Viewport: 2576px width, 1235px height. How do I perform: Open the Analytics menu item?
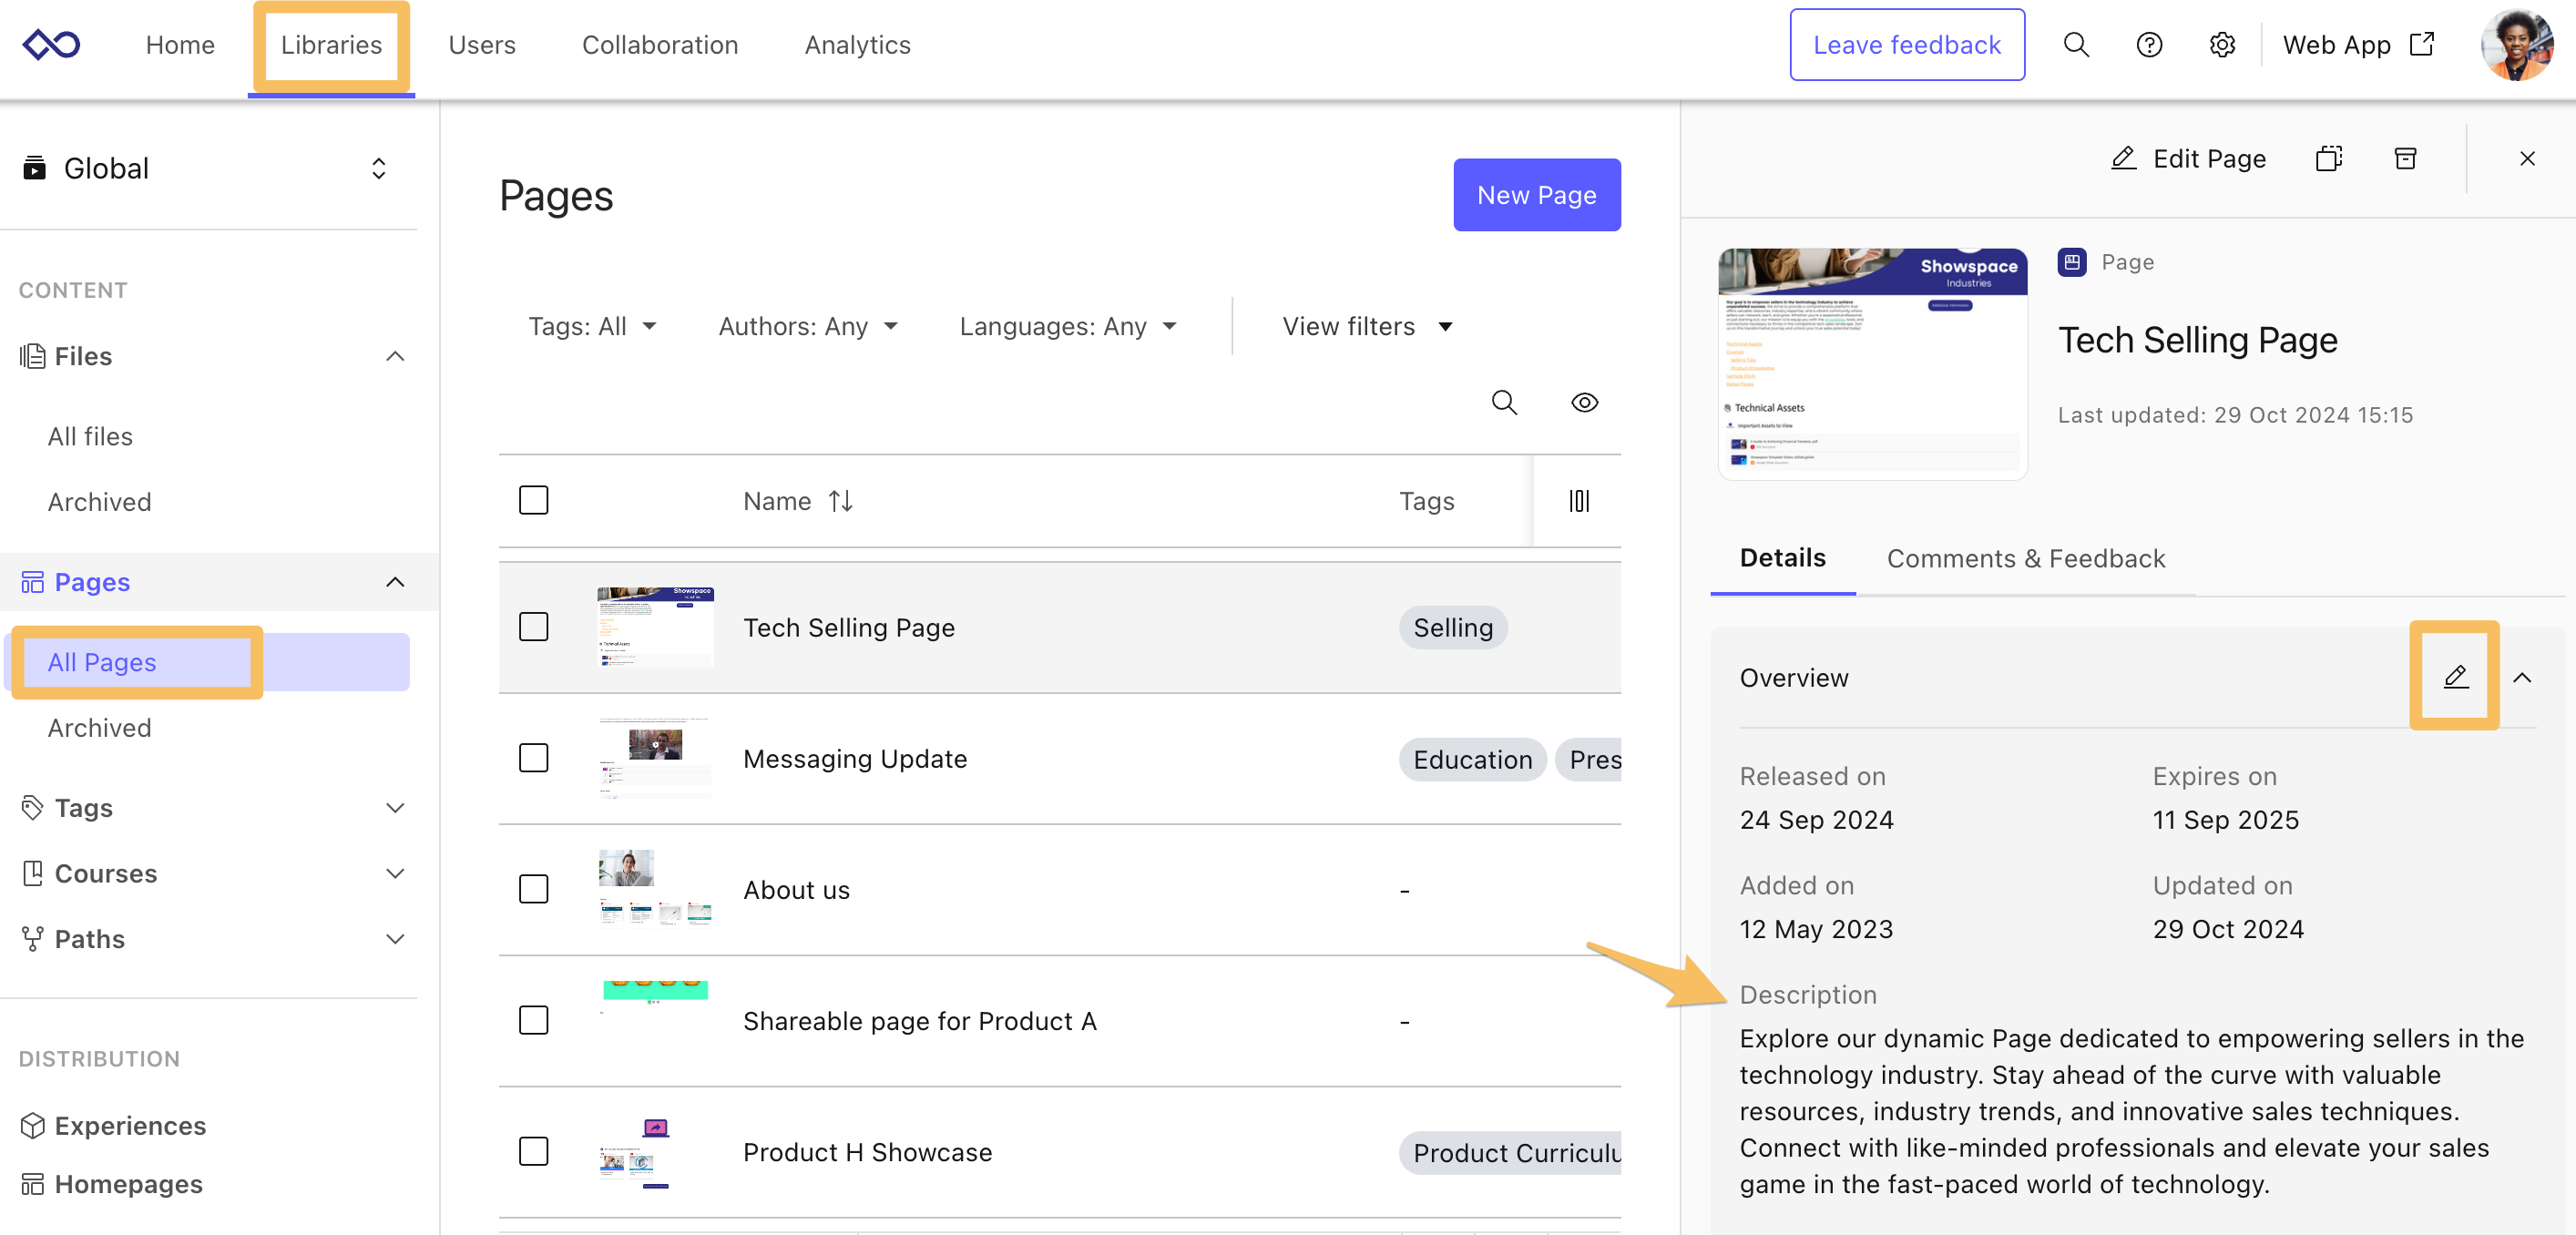857,44
